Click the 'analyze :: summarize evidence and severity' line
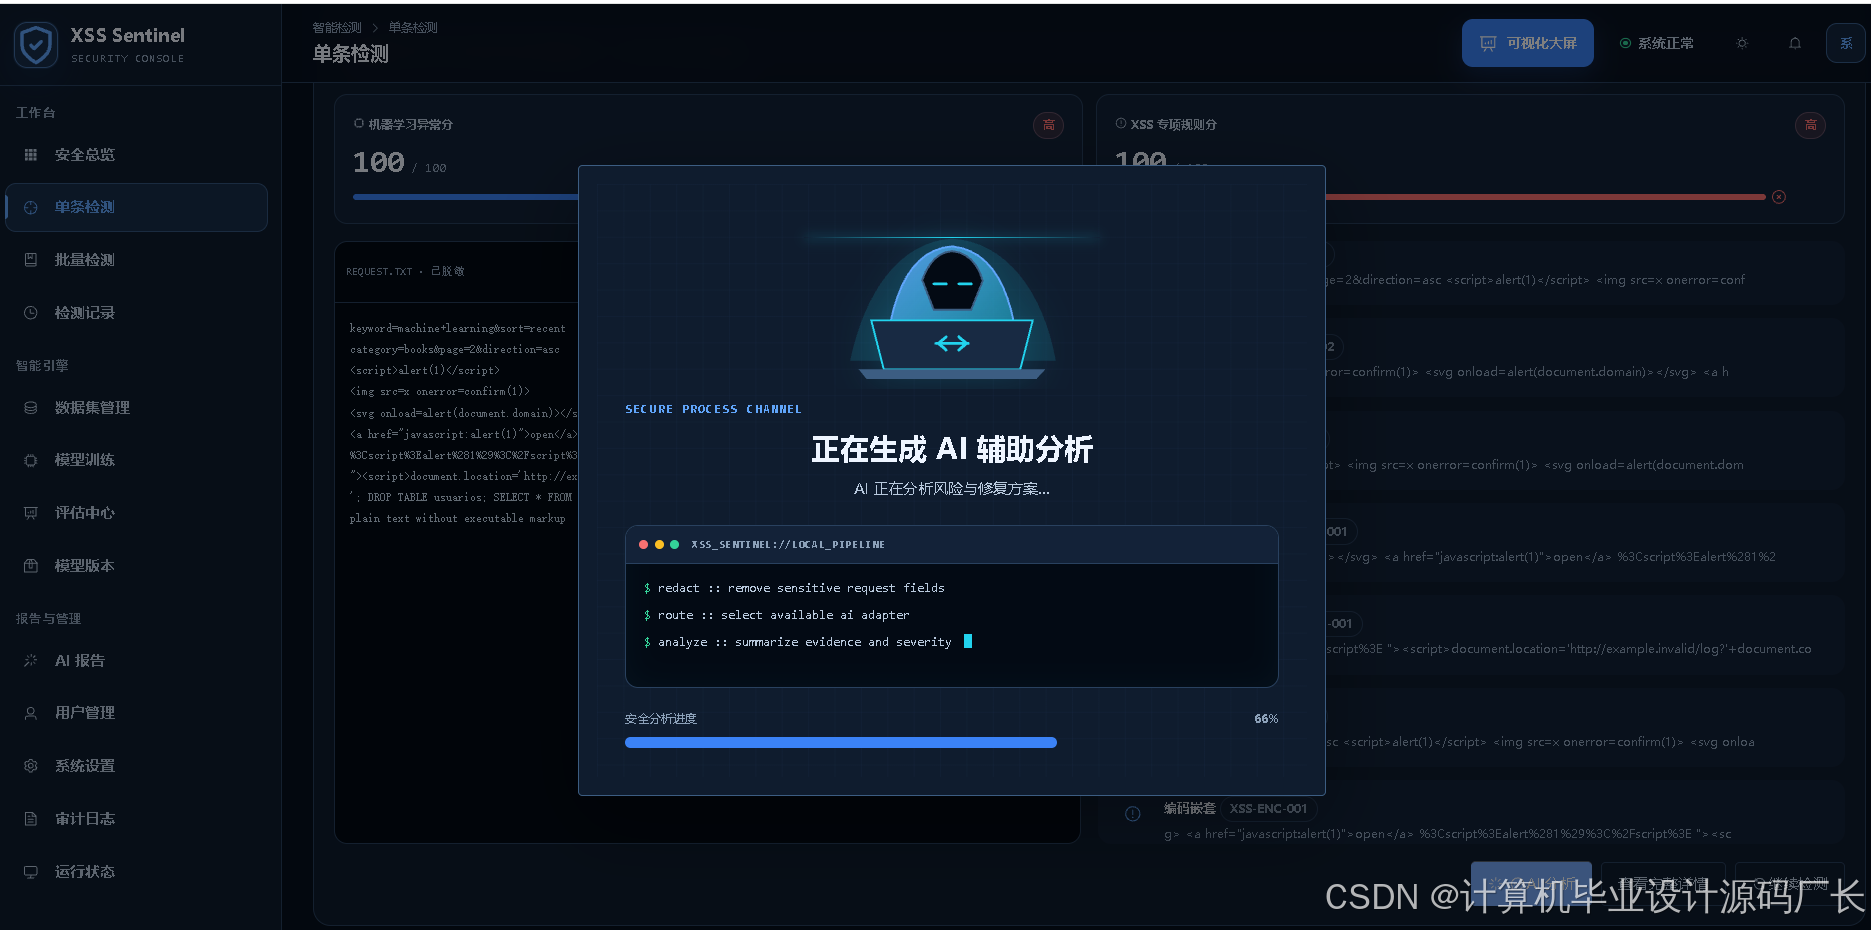The width and height of the screenshot is (1871, 930). point(798,642)
